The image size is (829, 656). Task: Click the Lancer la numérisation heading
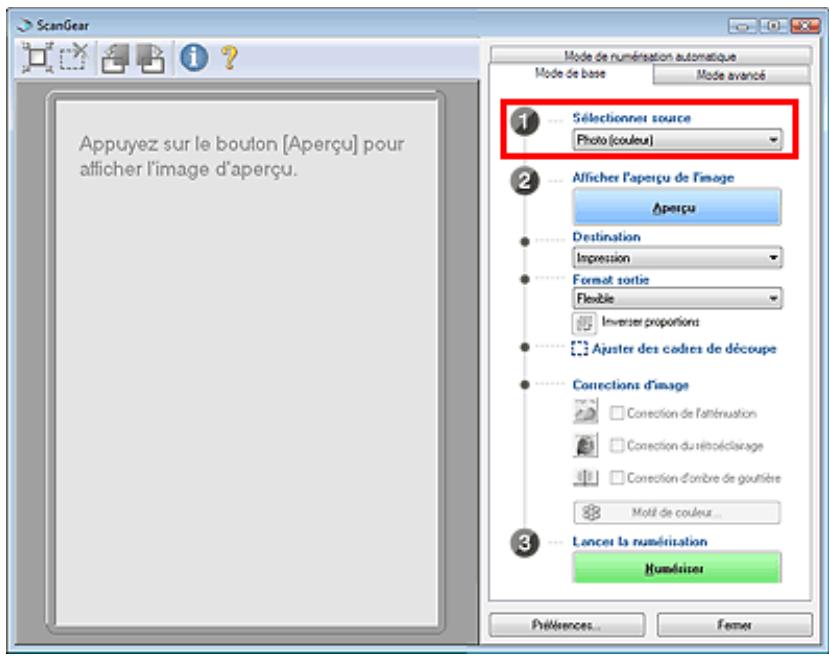640,541
